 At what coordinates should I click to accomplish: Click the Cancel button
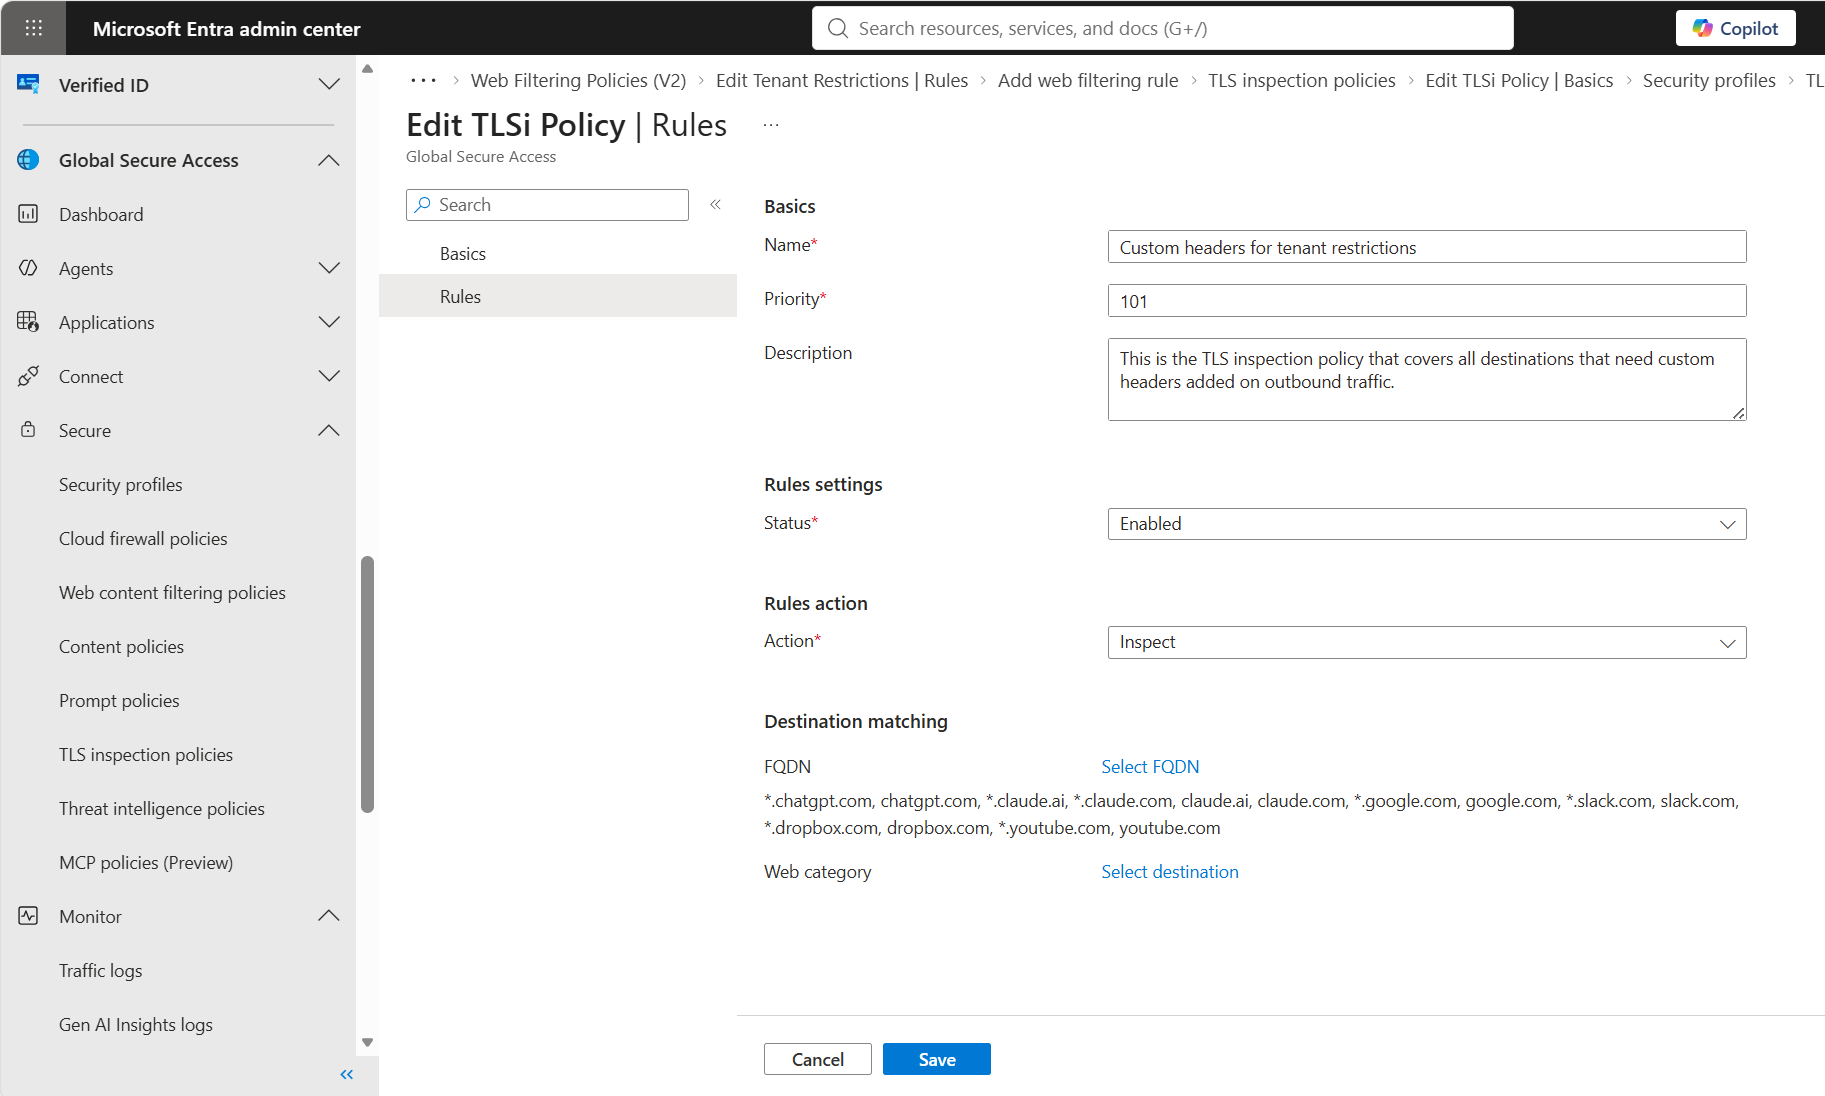818,1059
